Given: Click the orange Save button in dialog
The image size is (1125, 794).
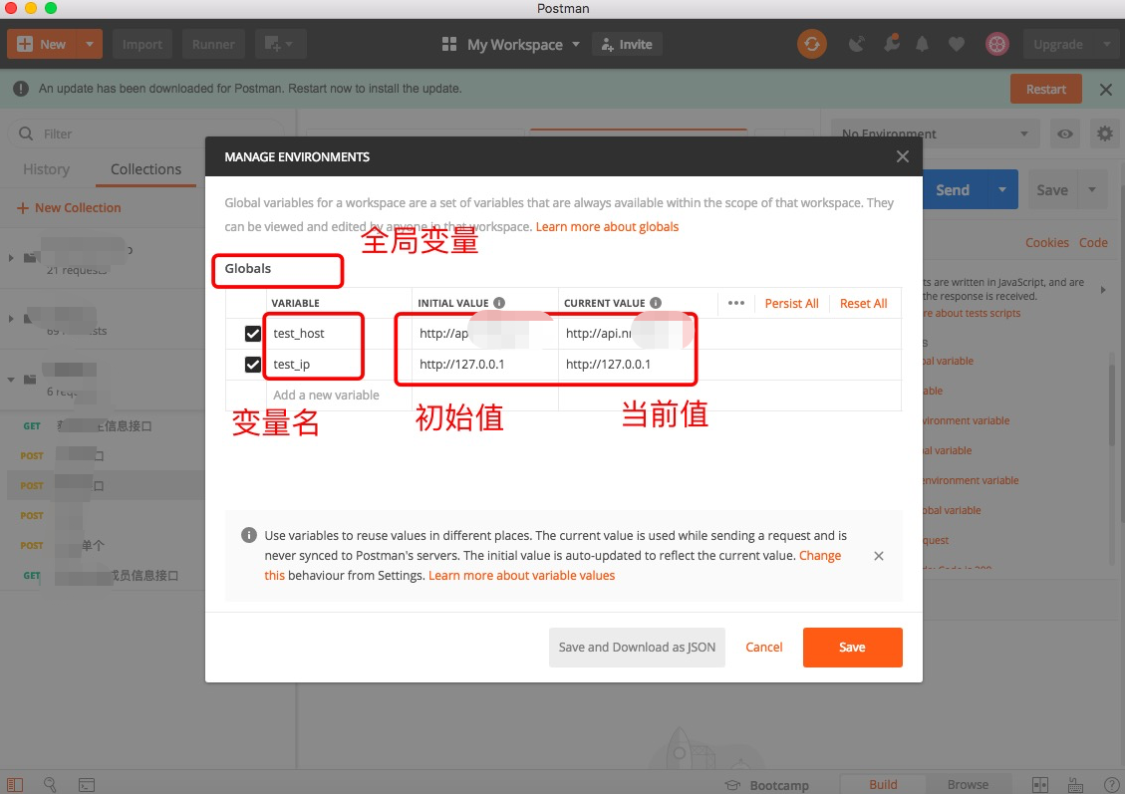Looking at the screenshot, I should 852,647.
